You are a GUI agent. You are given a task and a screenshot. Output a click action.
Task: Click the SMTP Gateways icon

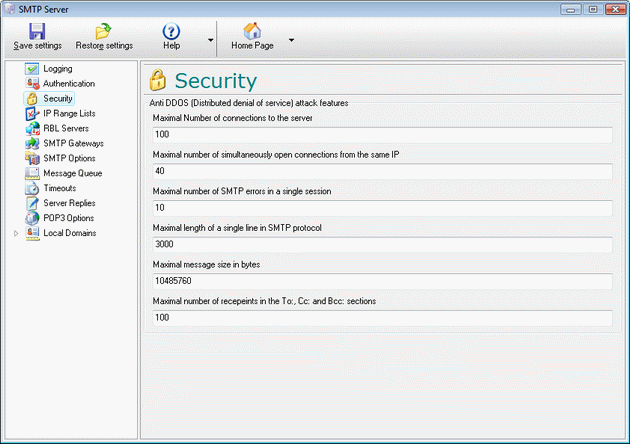click(32, 144)
